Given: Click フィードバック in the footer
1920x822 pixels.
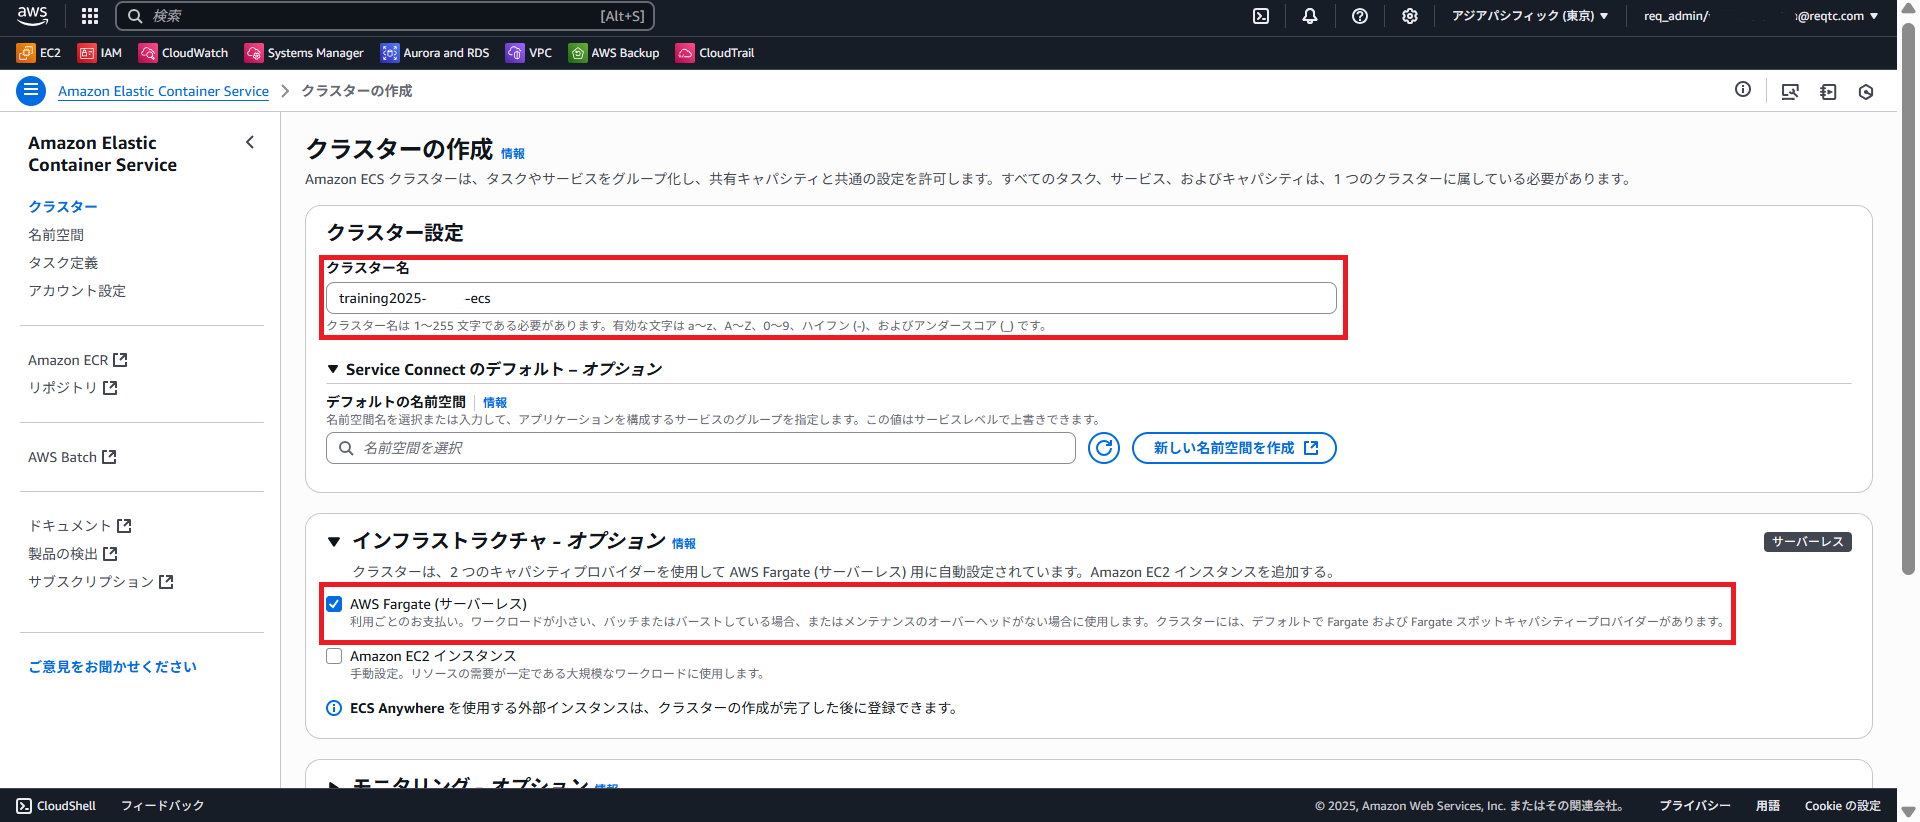Looking at the screenshot, I should (162, 806).
